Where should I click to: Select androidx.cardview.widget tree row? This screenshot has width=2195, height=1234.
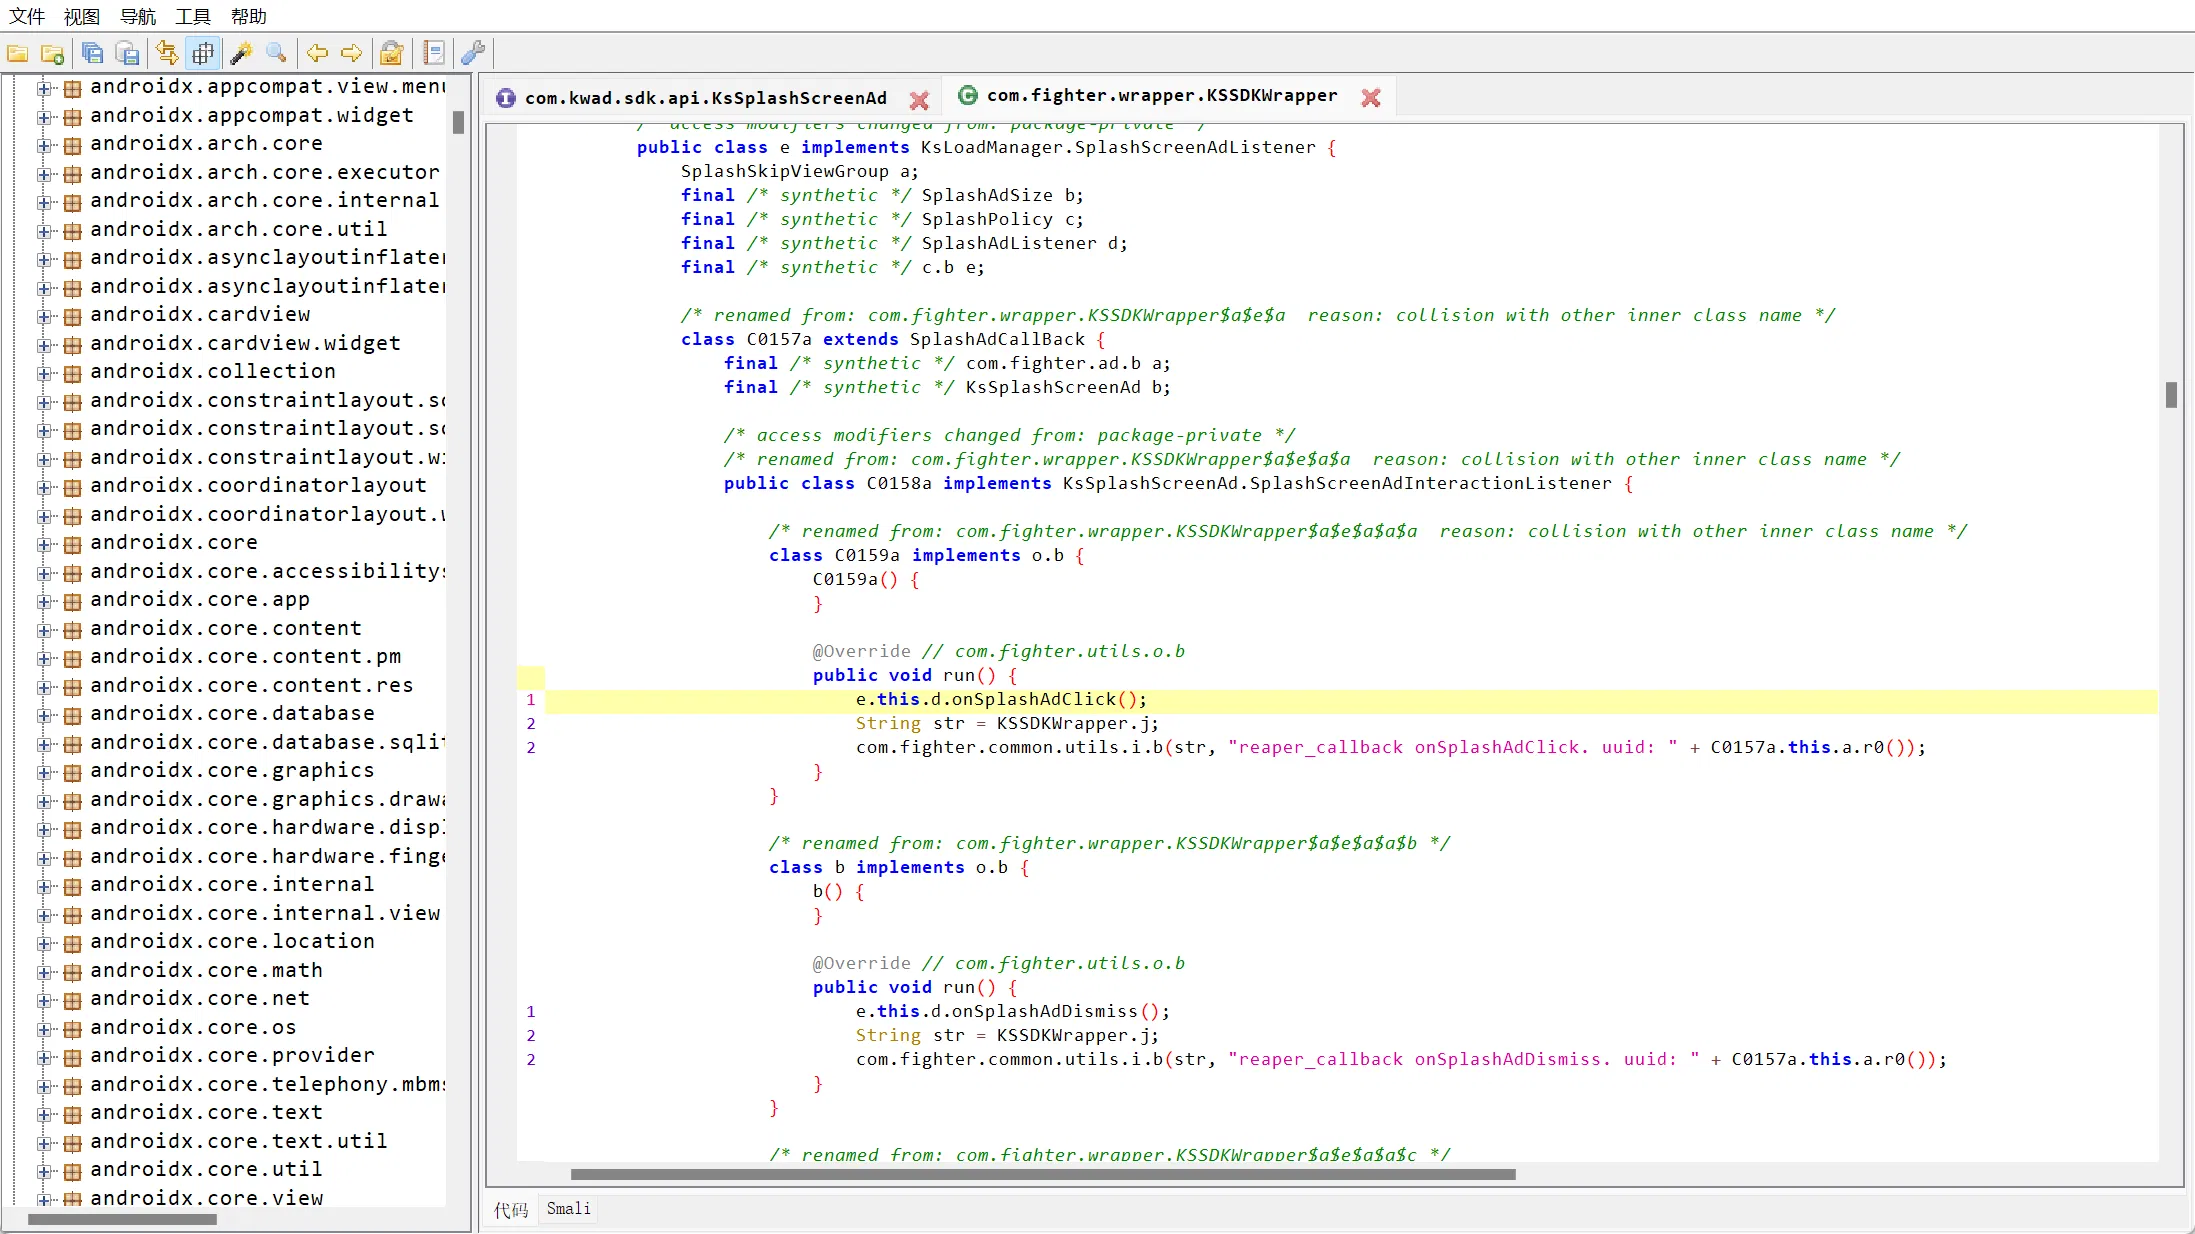point(245,343)
